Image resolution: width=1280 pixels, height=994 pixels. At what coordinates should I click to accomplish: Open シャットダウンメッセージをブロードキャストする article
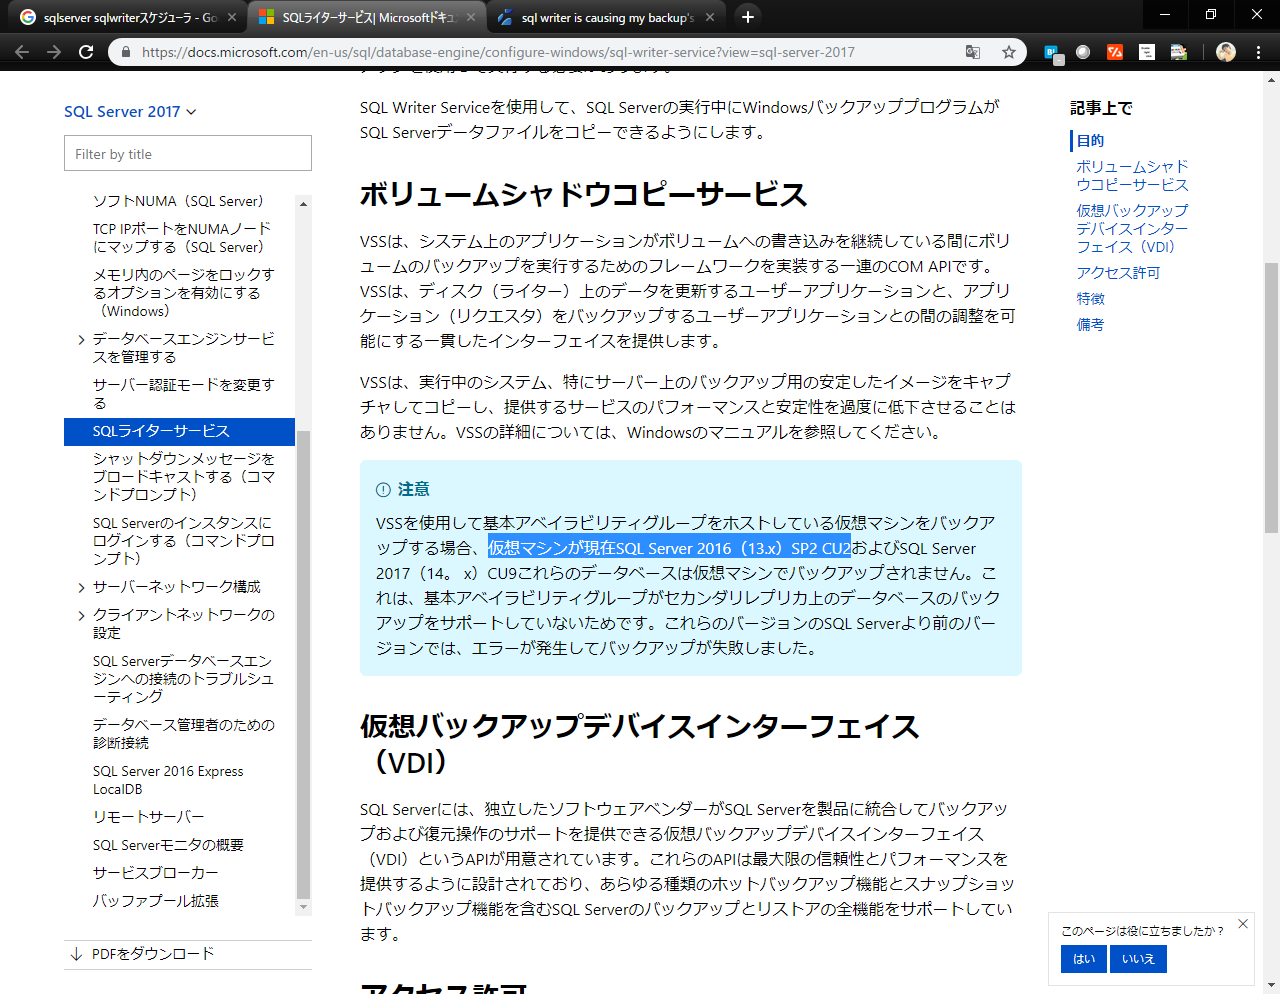pyautogui.click(x=184, y=477)
